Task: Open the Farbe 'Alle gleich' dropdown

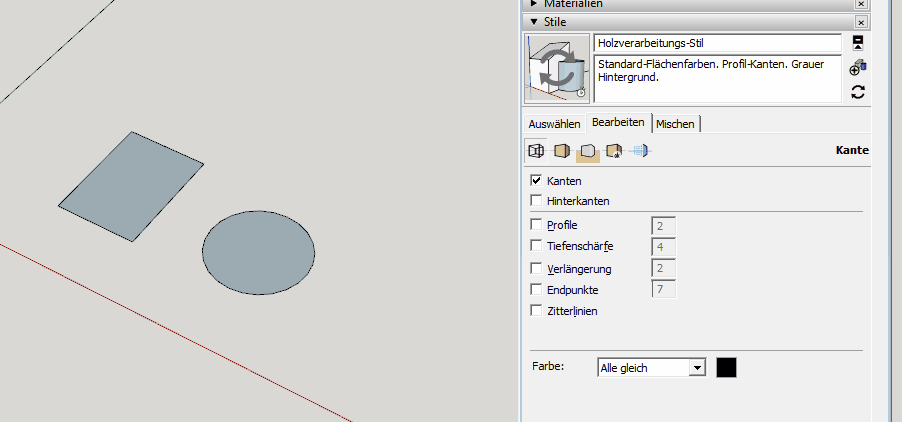Action: [x=651, y=368]
